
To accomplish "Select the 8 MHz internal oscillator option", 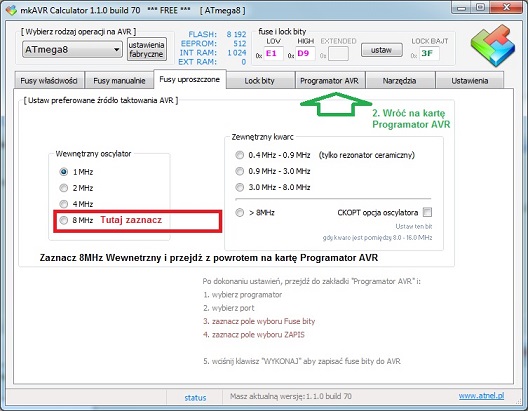I will click(x=64, y=220).
